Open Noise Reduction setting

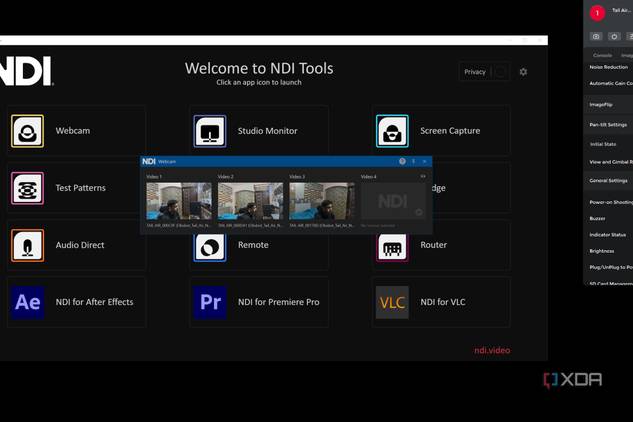(x=608, y=67)
